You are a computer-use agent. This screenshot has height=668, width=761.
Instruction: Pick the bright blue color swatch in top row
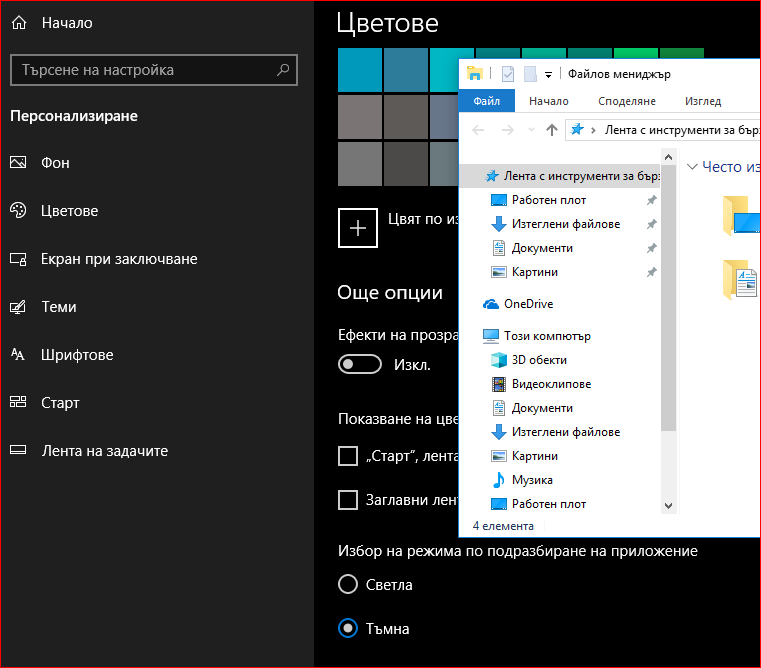[360, 70]
